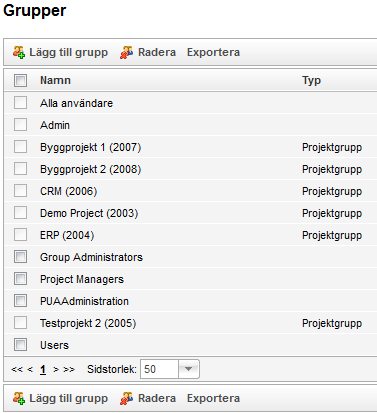Click the Radera delete icon in top toolbar
This screenshot has width=377, height=413.
pyautogui.click(x=126, y=52)
